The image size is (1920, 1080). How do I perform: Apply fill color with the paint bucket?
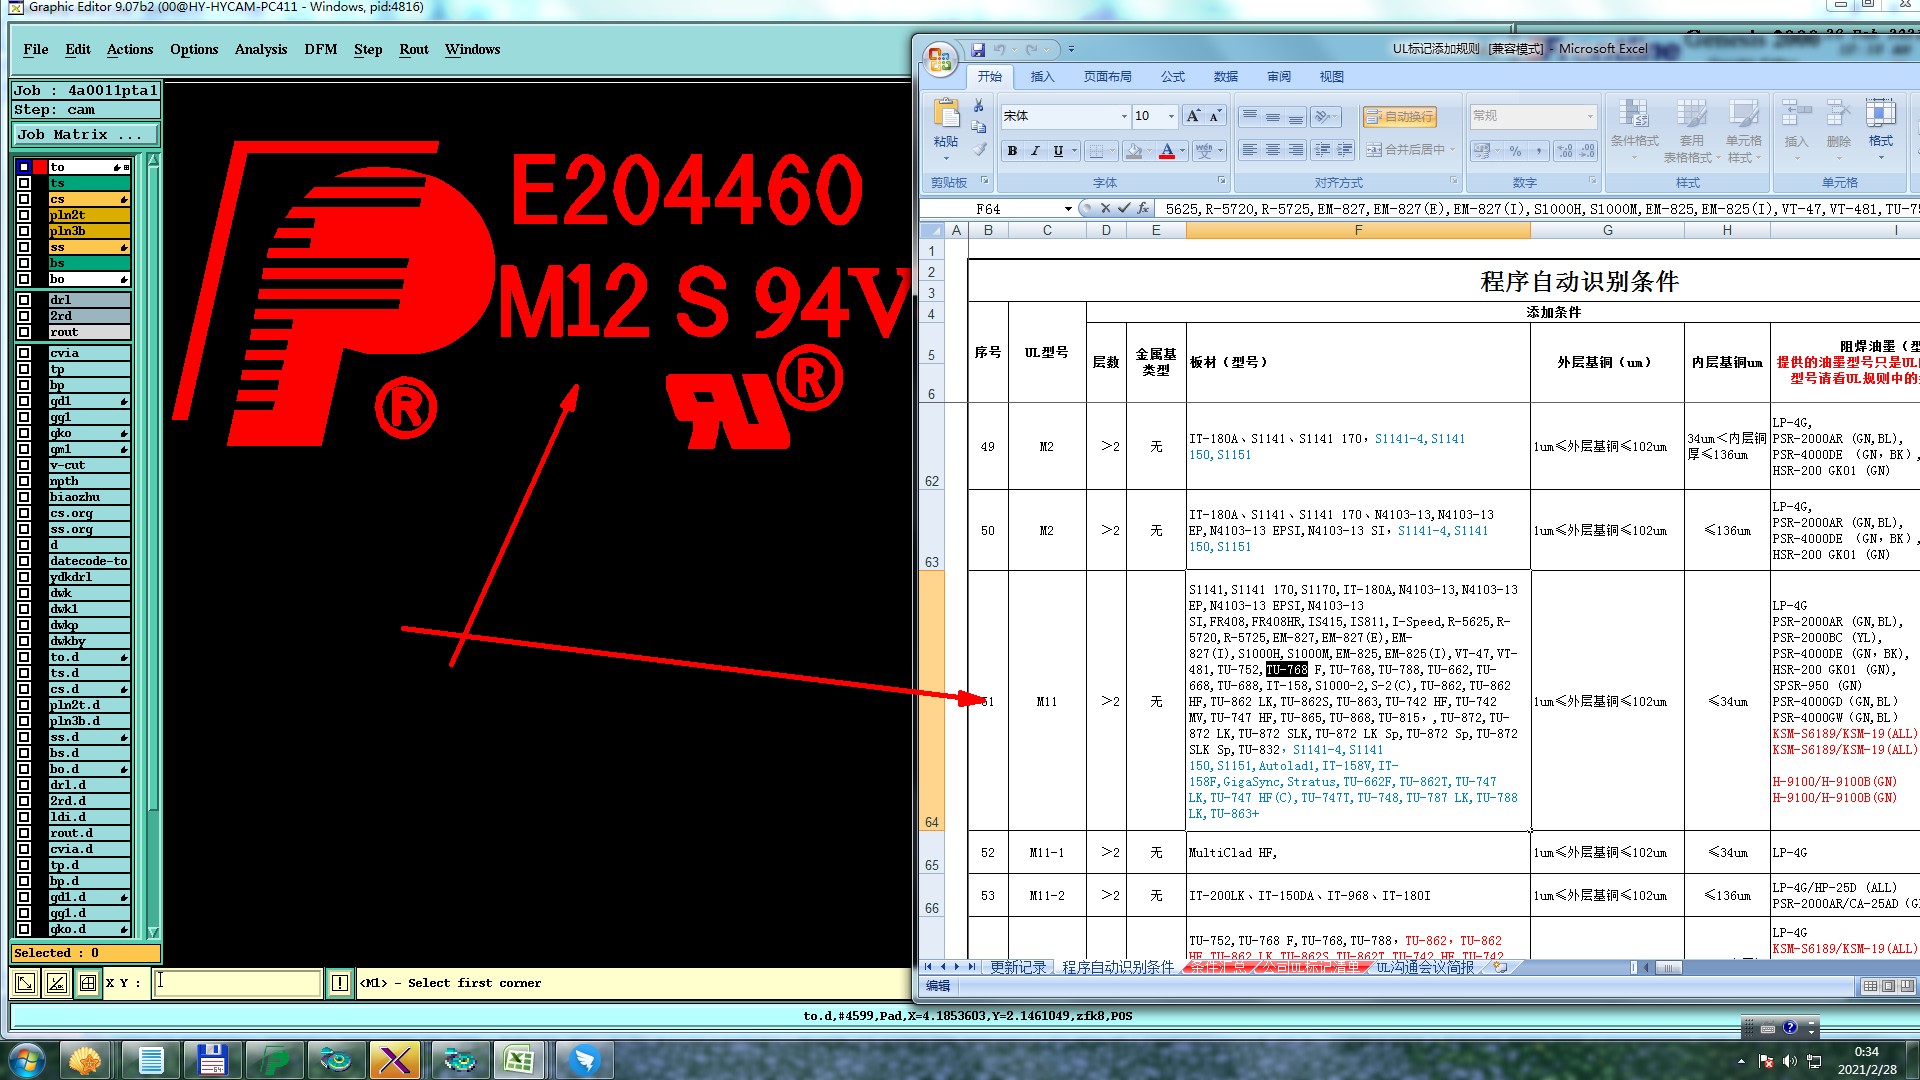pyautogui.click(x=1133, y=151)
